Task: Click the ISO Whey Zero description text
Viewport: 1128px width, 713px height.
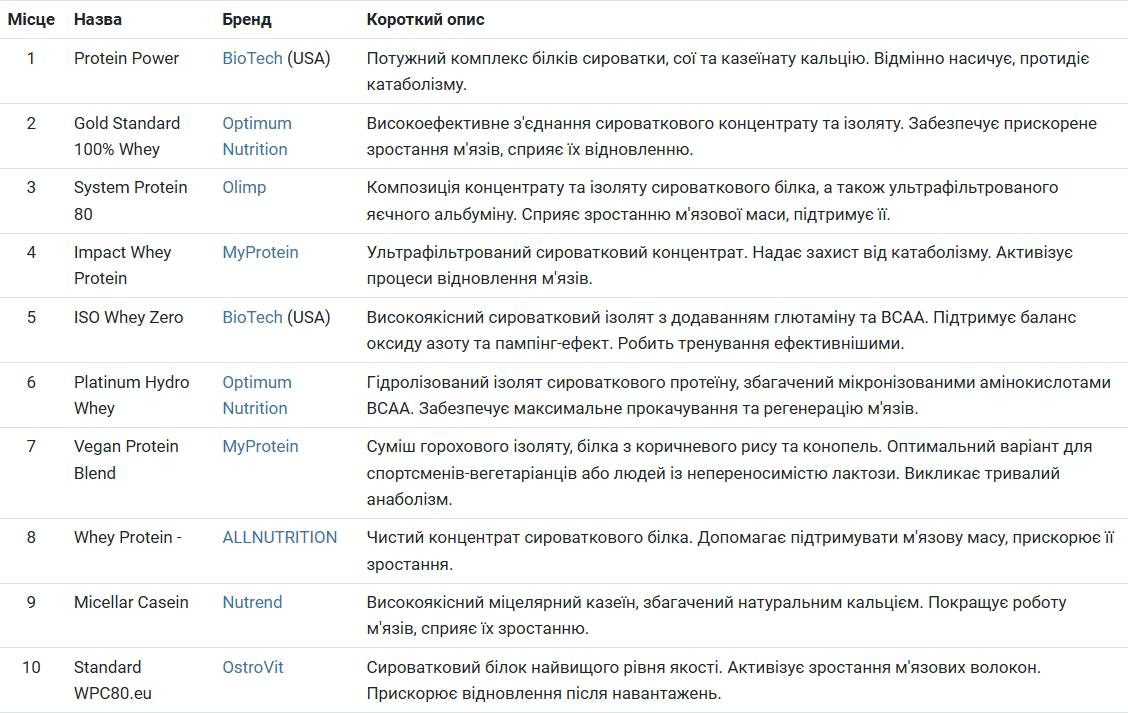Action: [x=720, y=330]
